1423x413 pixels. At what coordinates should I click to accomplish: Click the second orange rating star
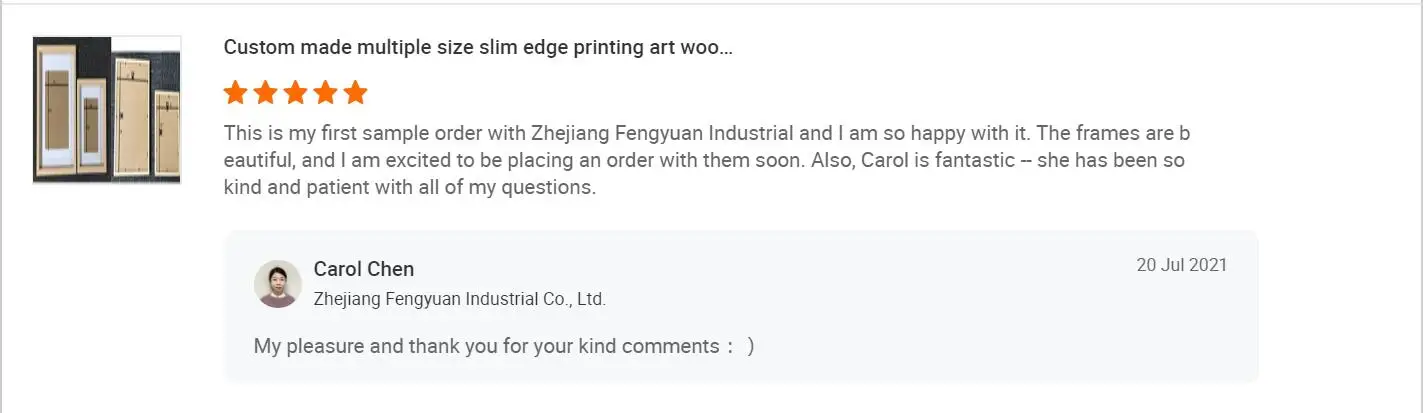(x=265, y=93)
